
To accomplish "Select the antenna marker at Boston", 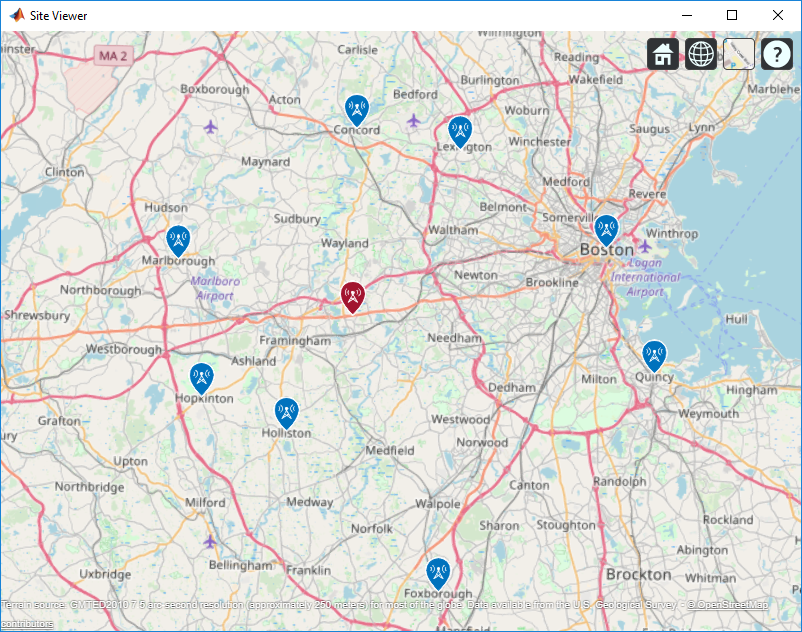I will click(x=606, y=230).
